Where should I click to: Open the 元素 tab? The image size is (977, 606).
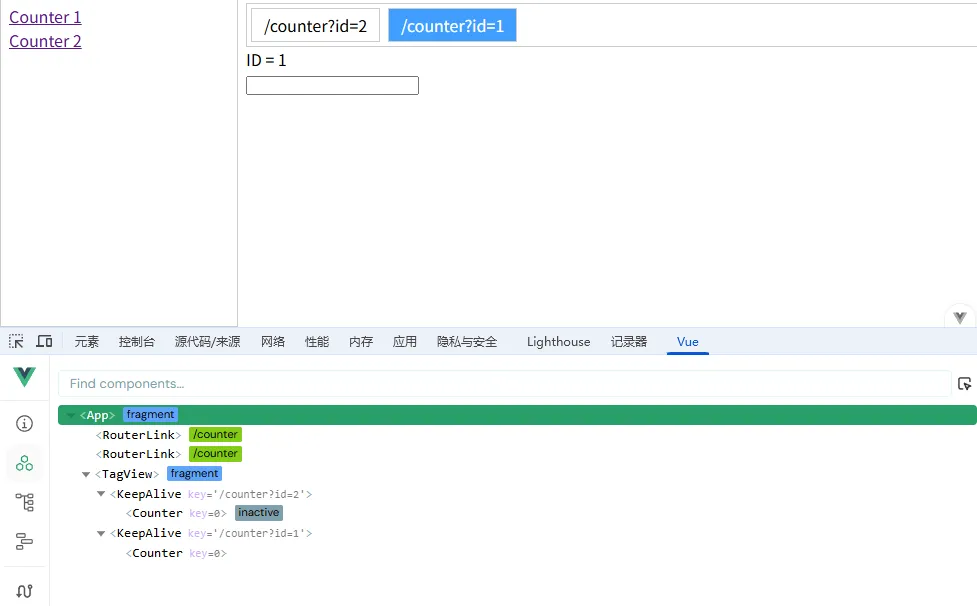87,341
